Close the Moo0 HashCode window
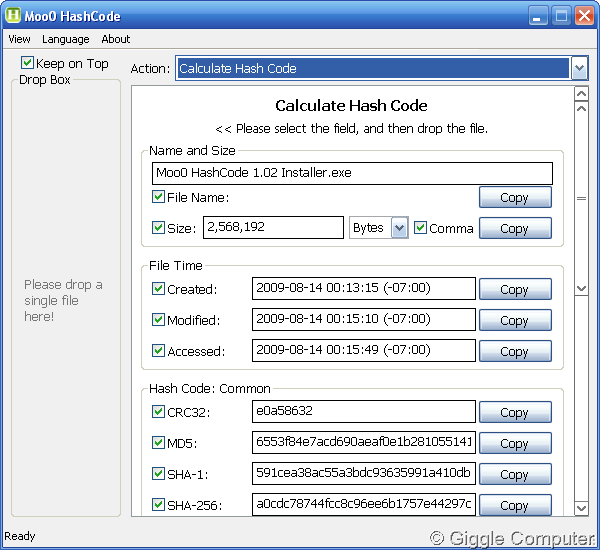 click(x=584, y=16)
